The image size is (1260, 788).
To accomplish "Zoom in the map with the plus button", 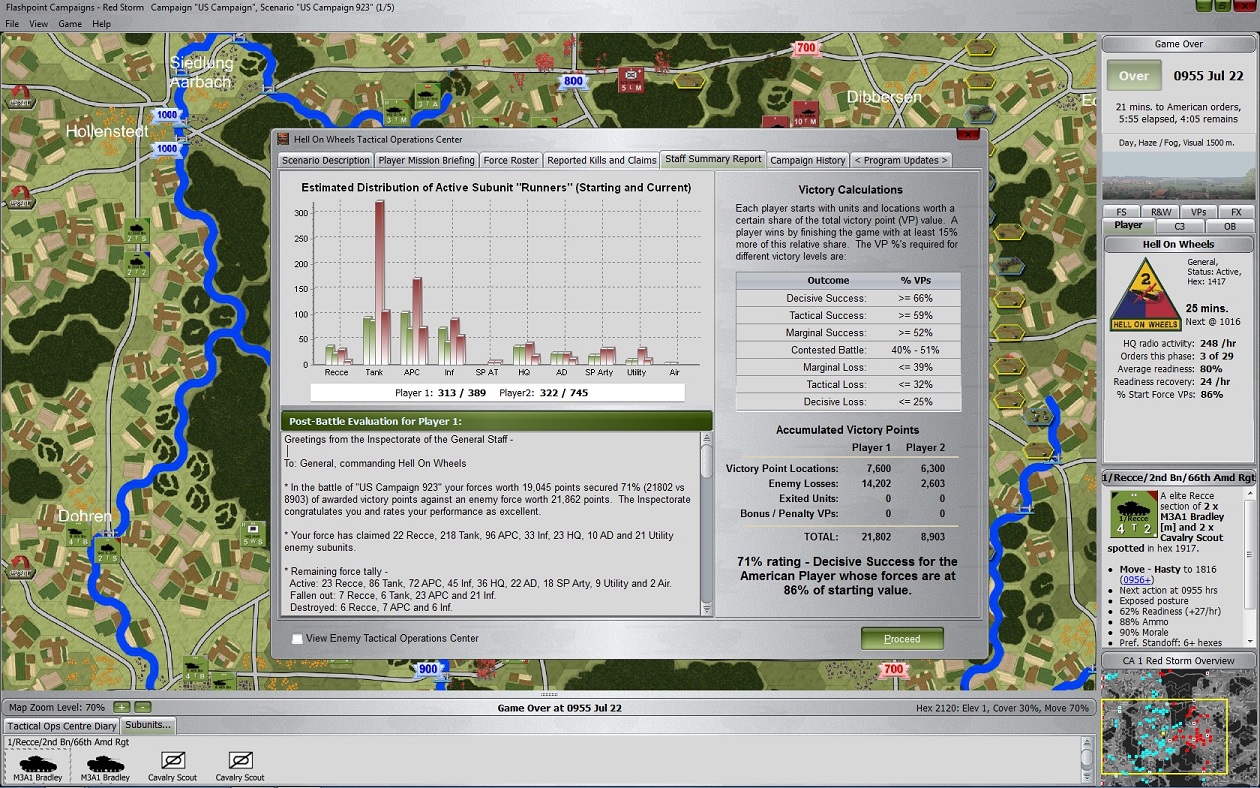I will 121,707.
